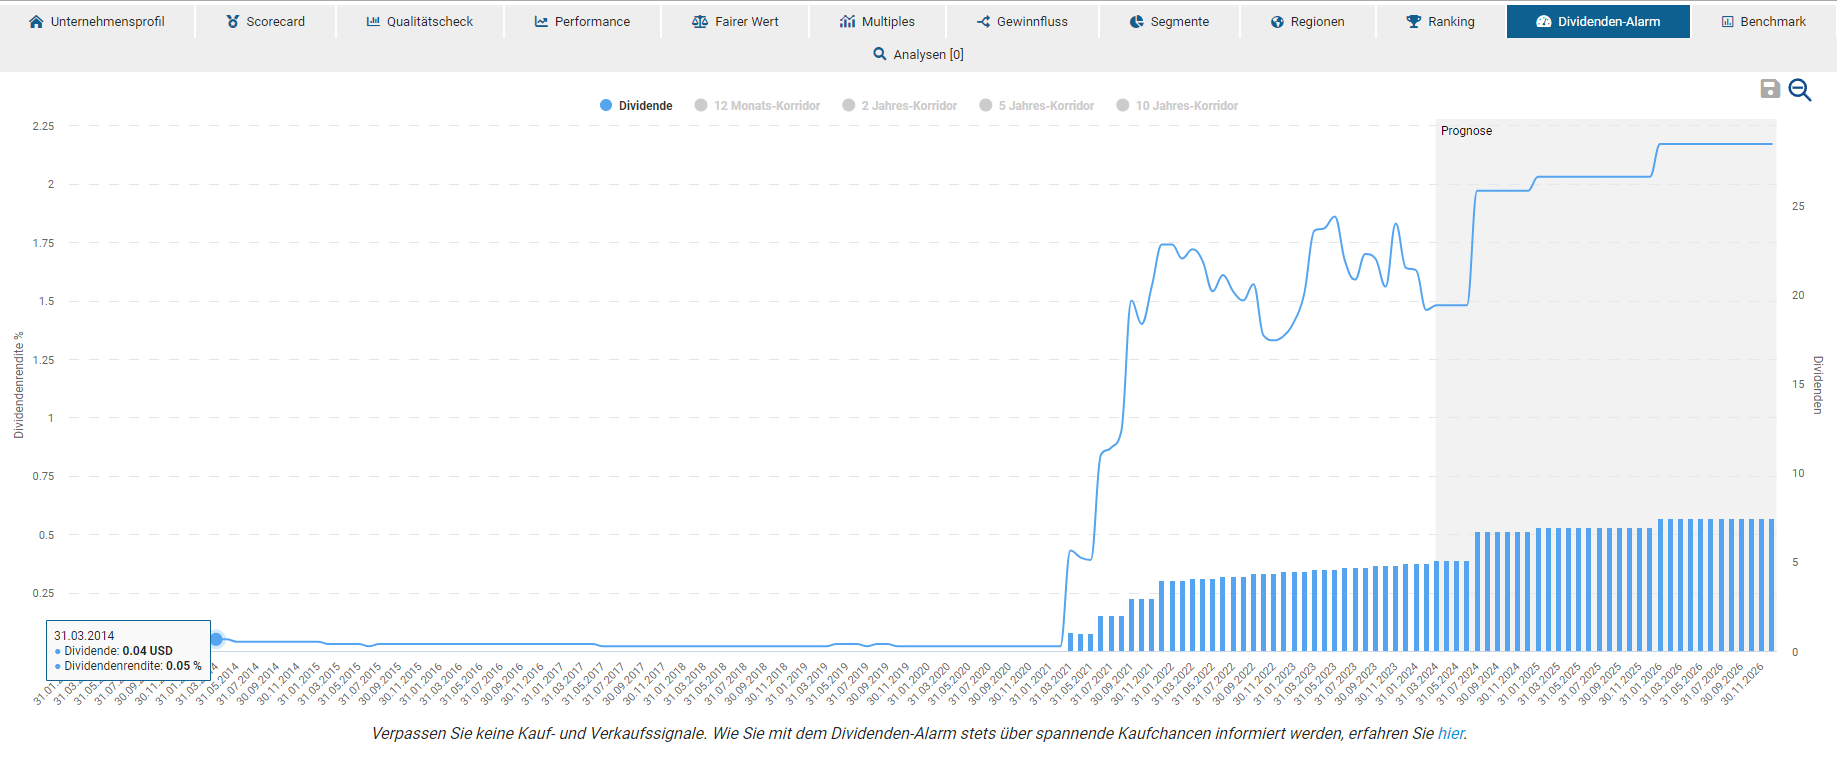The width and height of the screenshot is (1837, 757).
Task: Click the Fairer Wert scales icon
Action: [700, 21]
